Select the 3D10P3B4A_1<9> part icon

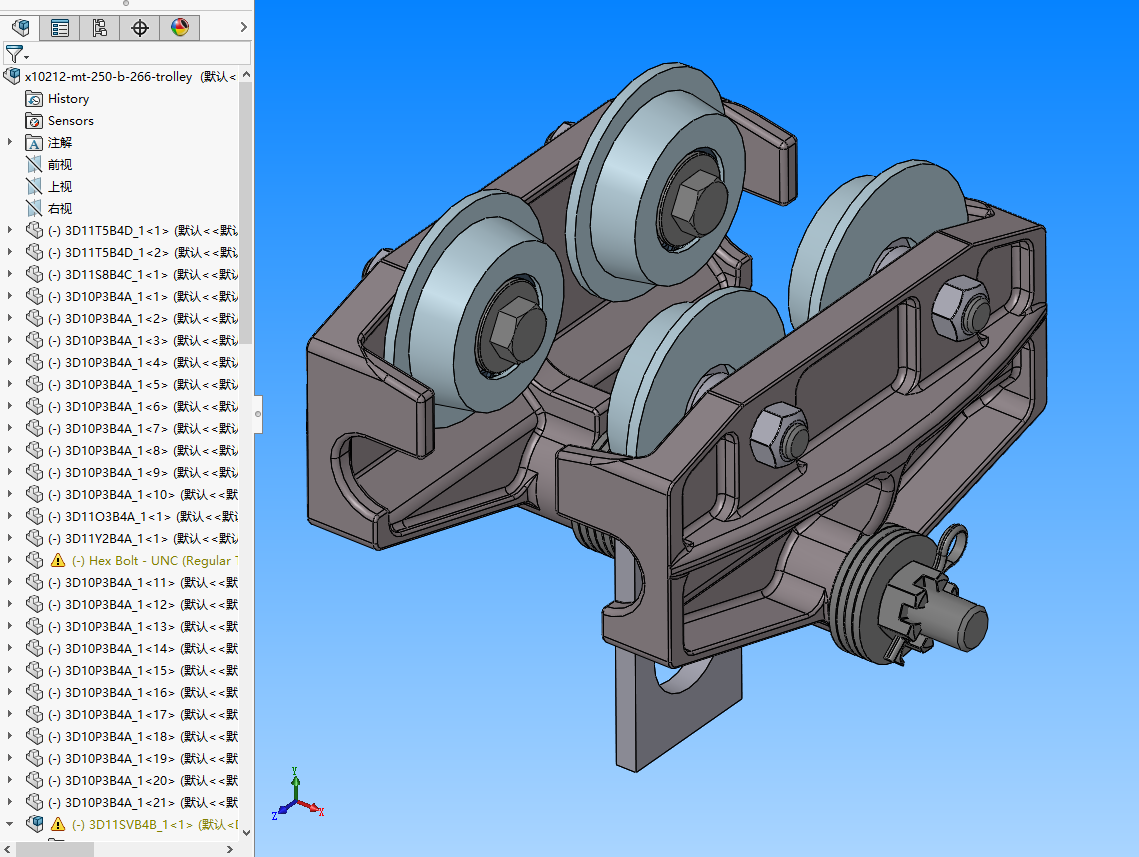tap(34, 472)
